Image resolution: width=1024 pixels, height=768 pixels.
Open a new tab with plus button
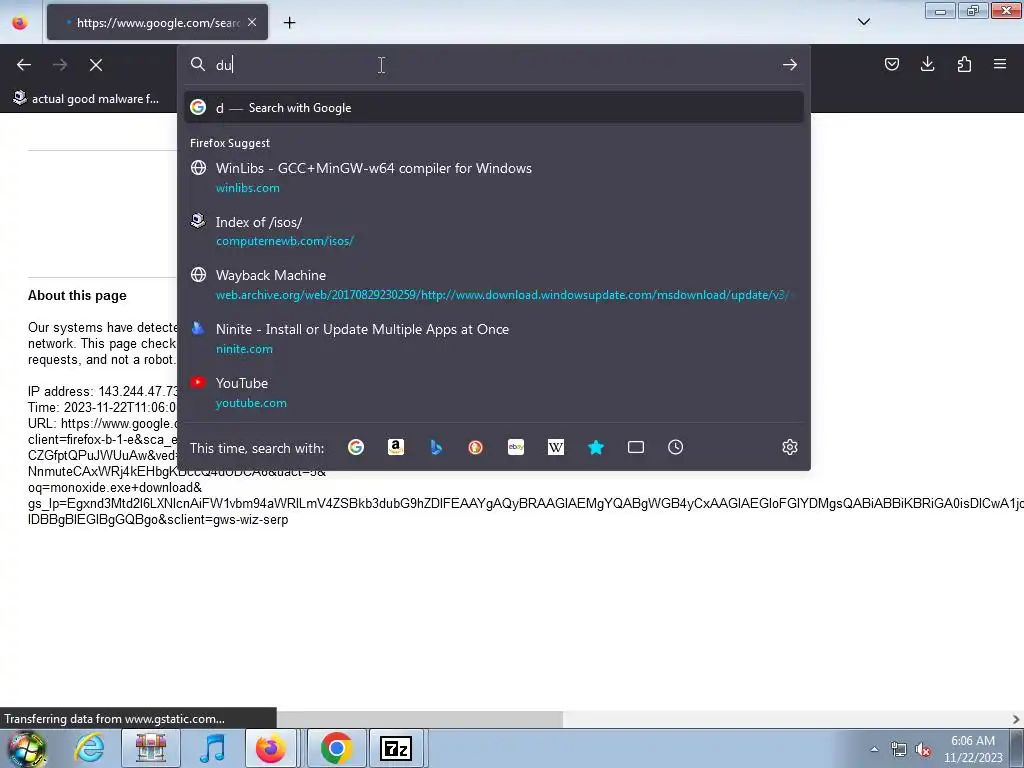(x=289, y=23)
